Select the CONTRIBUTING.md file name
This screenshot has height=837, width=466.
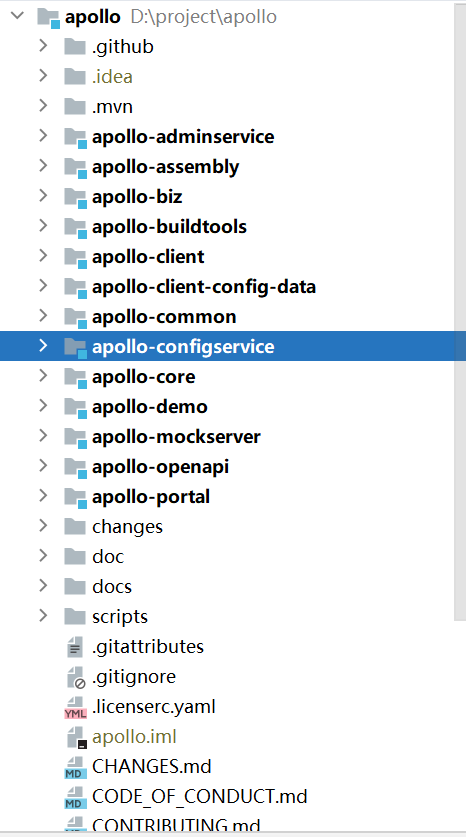coord(176,825)
